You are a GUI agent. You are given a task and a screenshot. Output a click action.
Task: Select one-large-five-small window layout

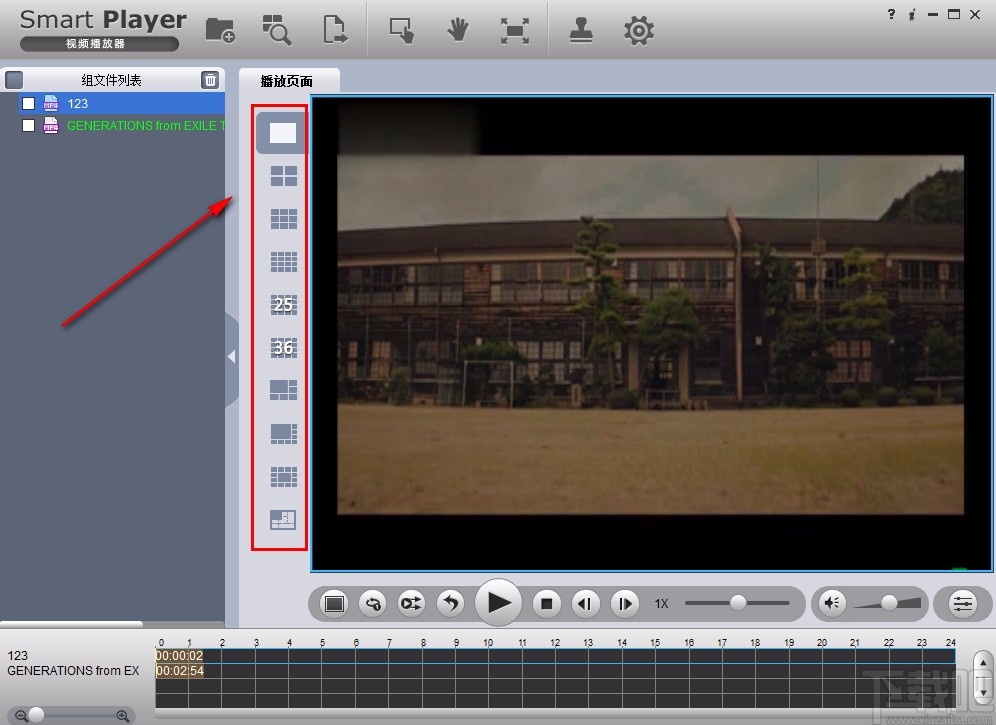click(283, 390)
